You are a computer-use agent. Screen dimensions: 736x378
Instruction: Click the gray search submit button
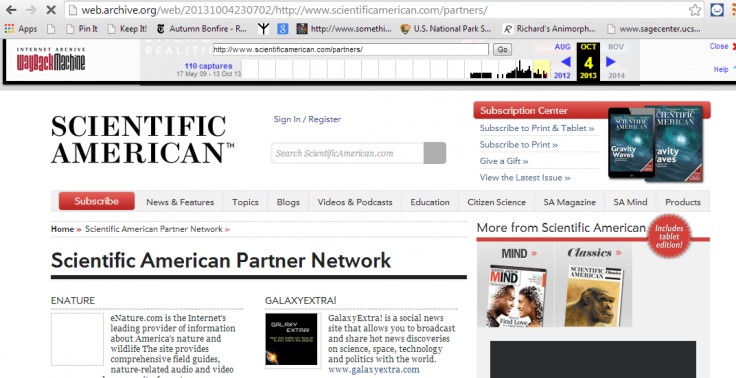click(435, 153)
